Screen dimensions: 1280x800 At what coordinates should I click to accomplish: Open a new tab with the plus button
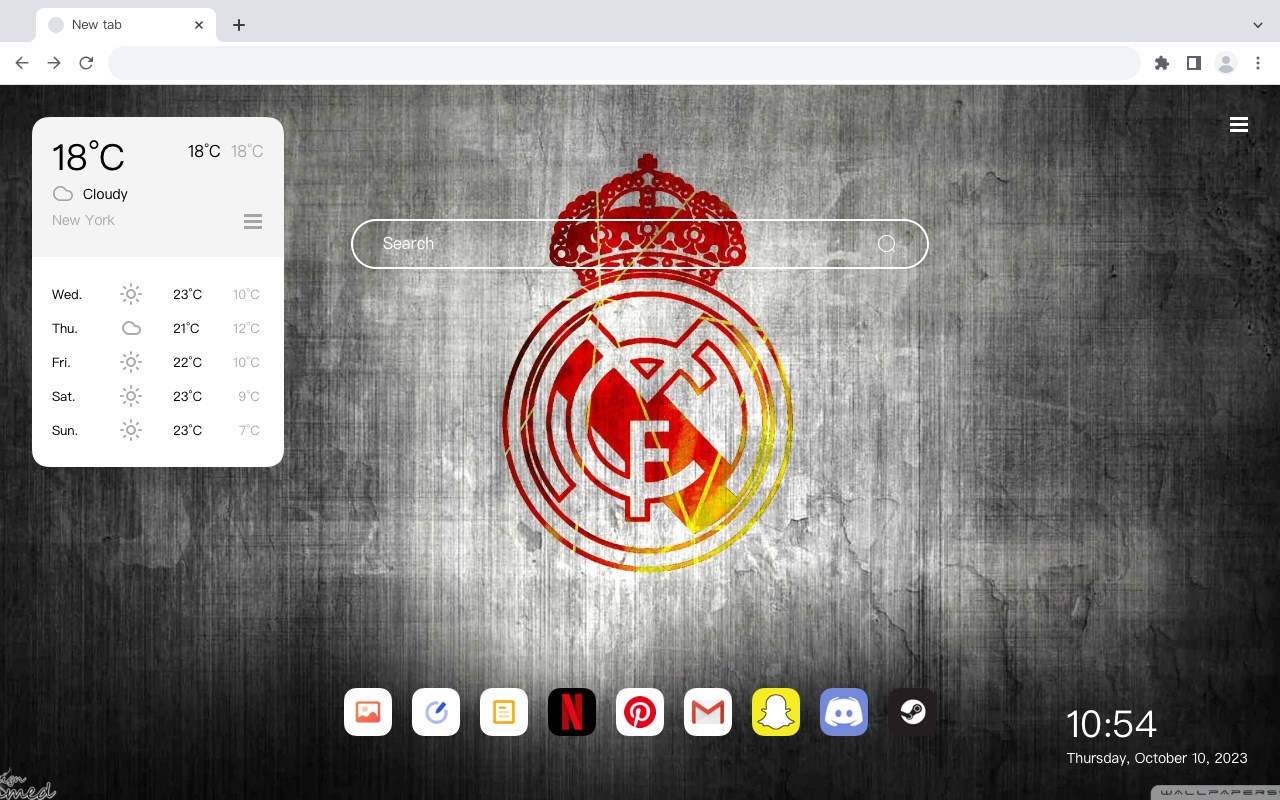[x=238, y=25]
